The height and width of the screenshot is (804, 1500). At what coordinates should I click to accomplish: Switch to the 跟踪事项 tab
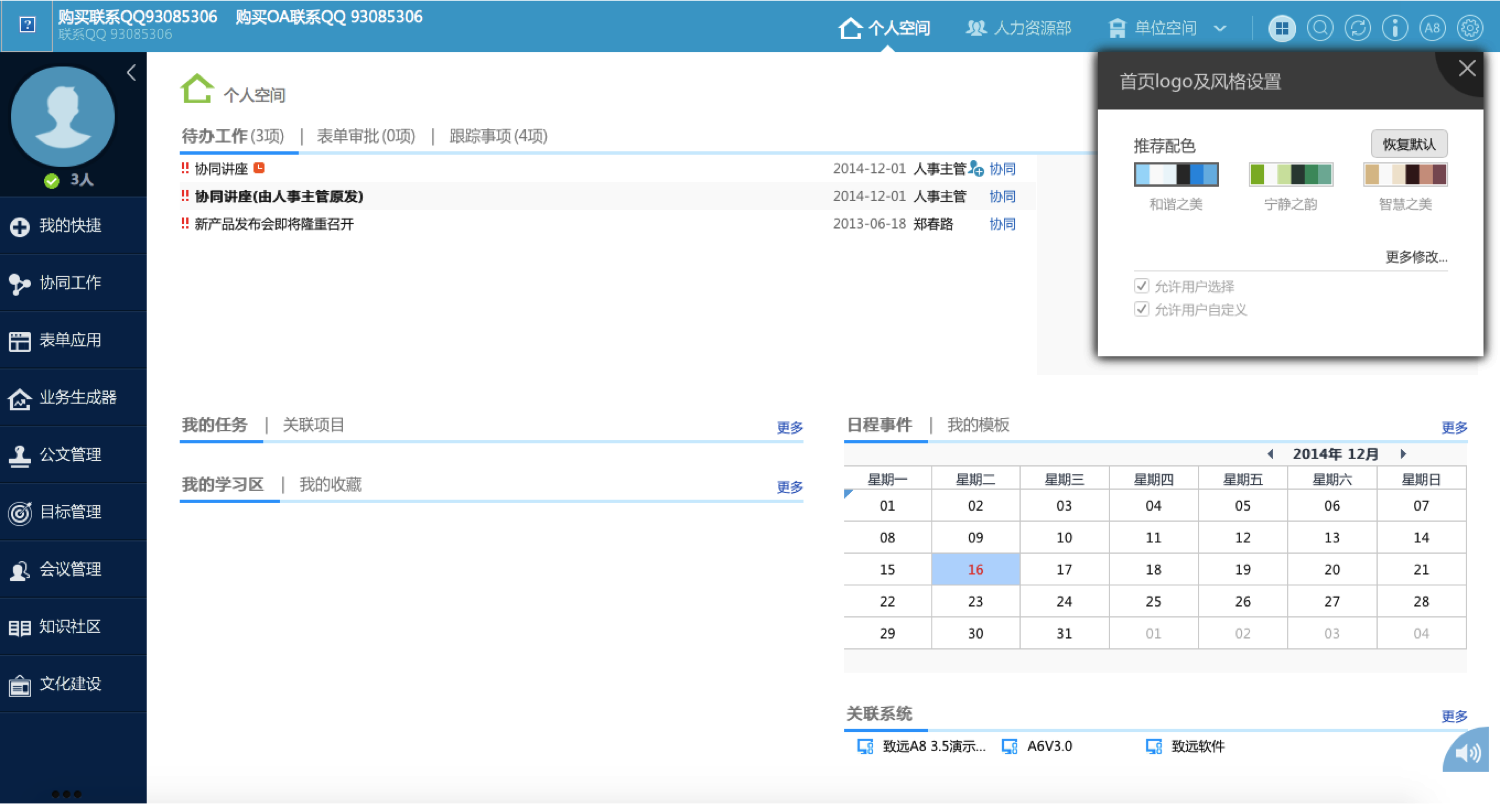coord(498,136)
